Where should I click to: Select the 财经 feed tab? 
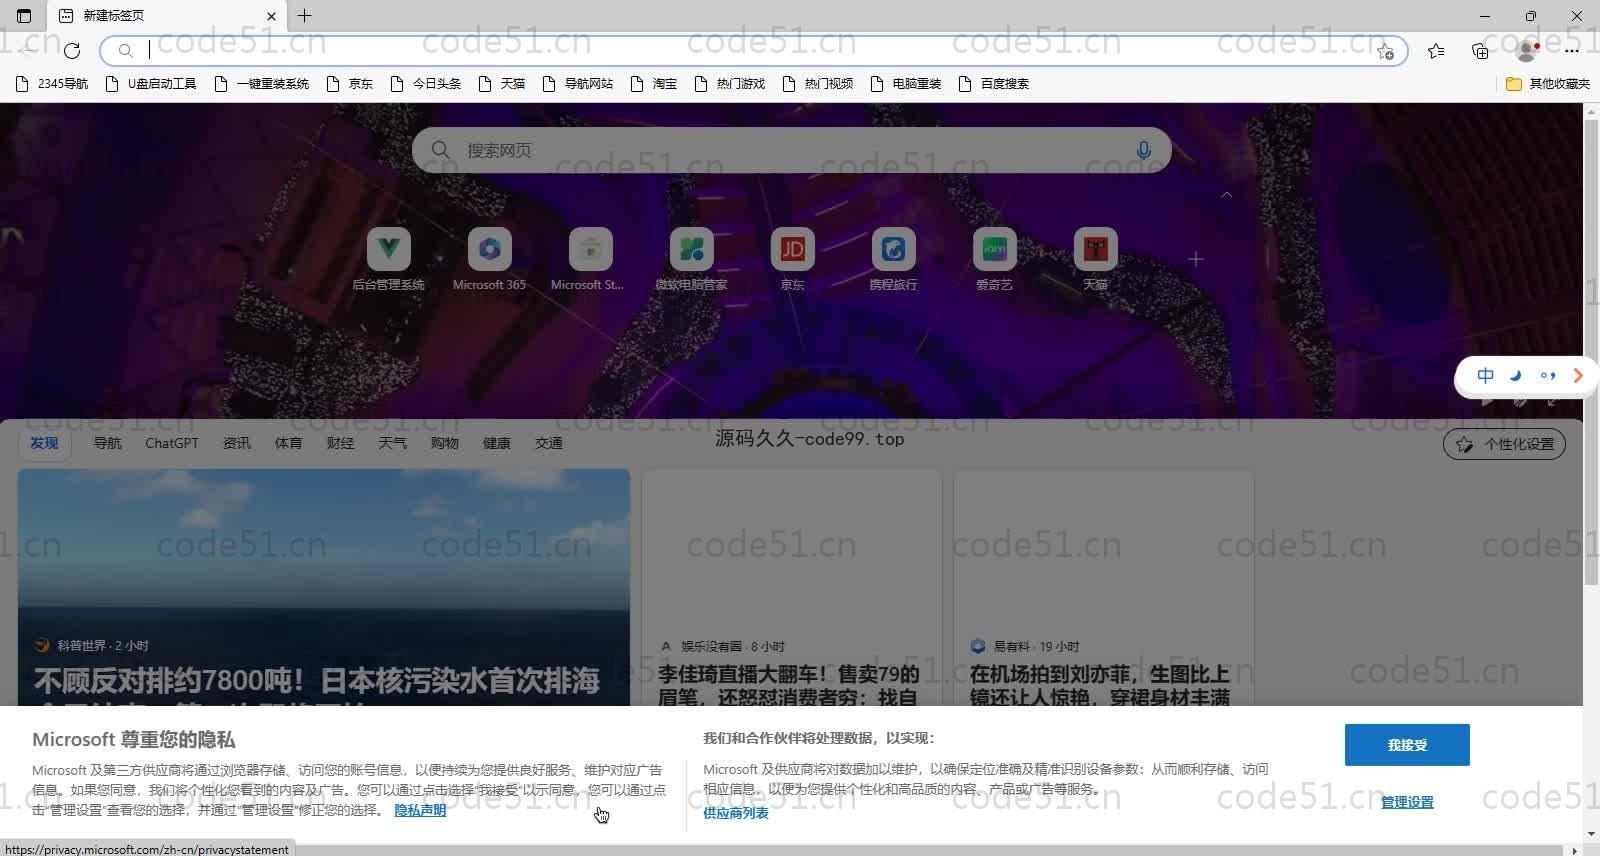(341, 443)
